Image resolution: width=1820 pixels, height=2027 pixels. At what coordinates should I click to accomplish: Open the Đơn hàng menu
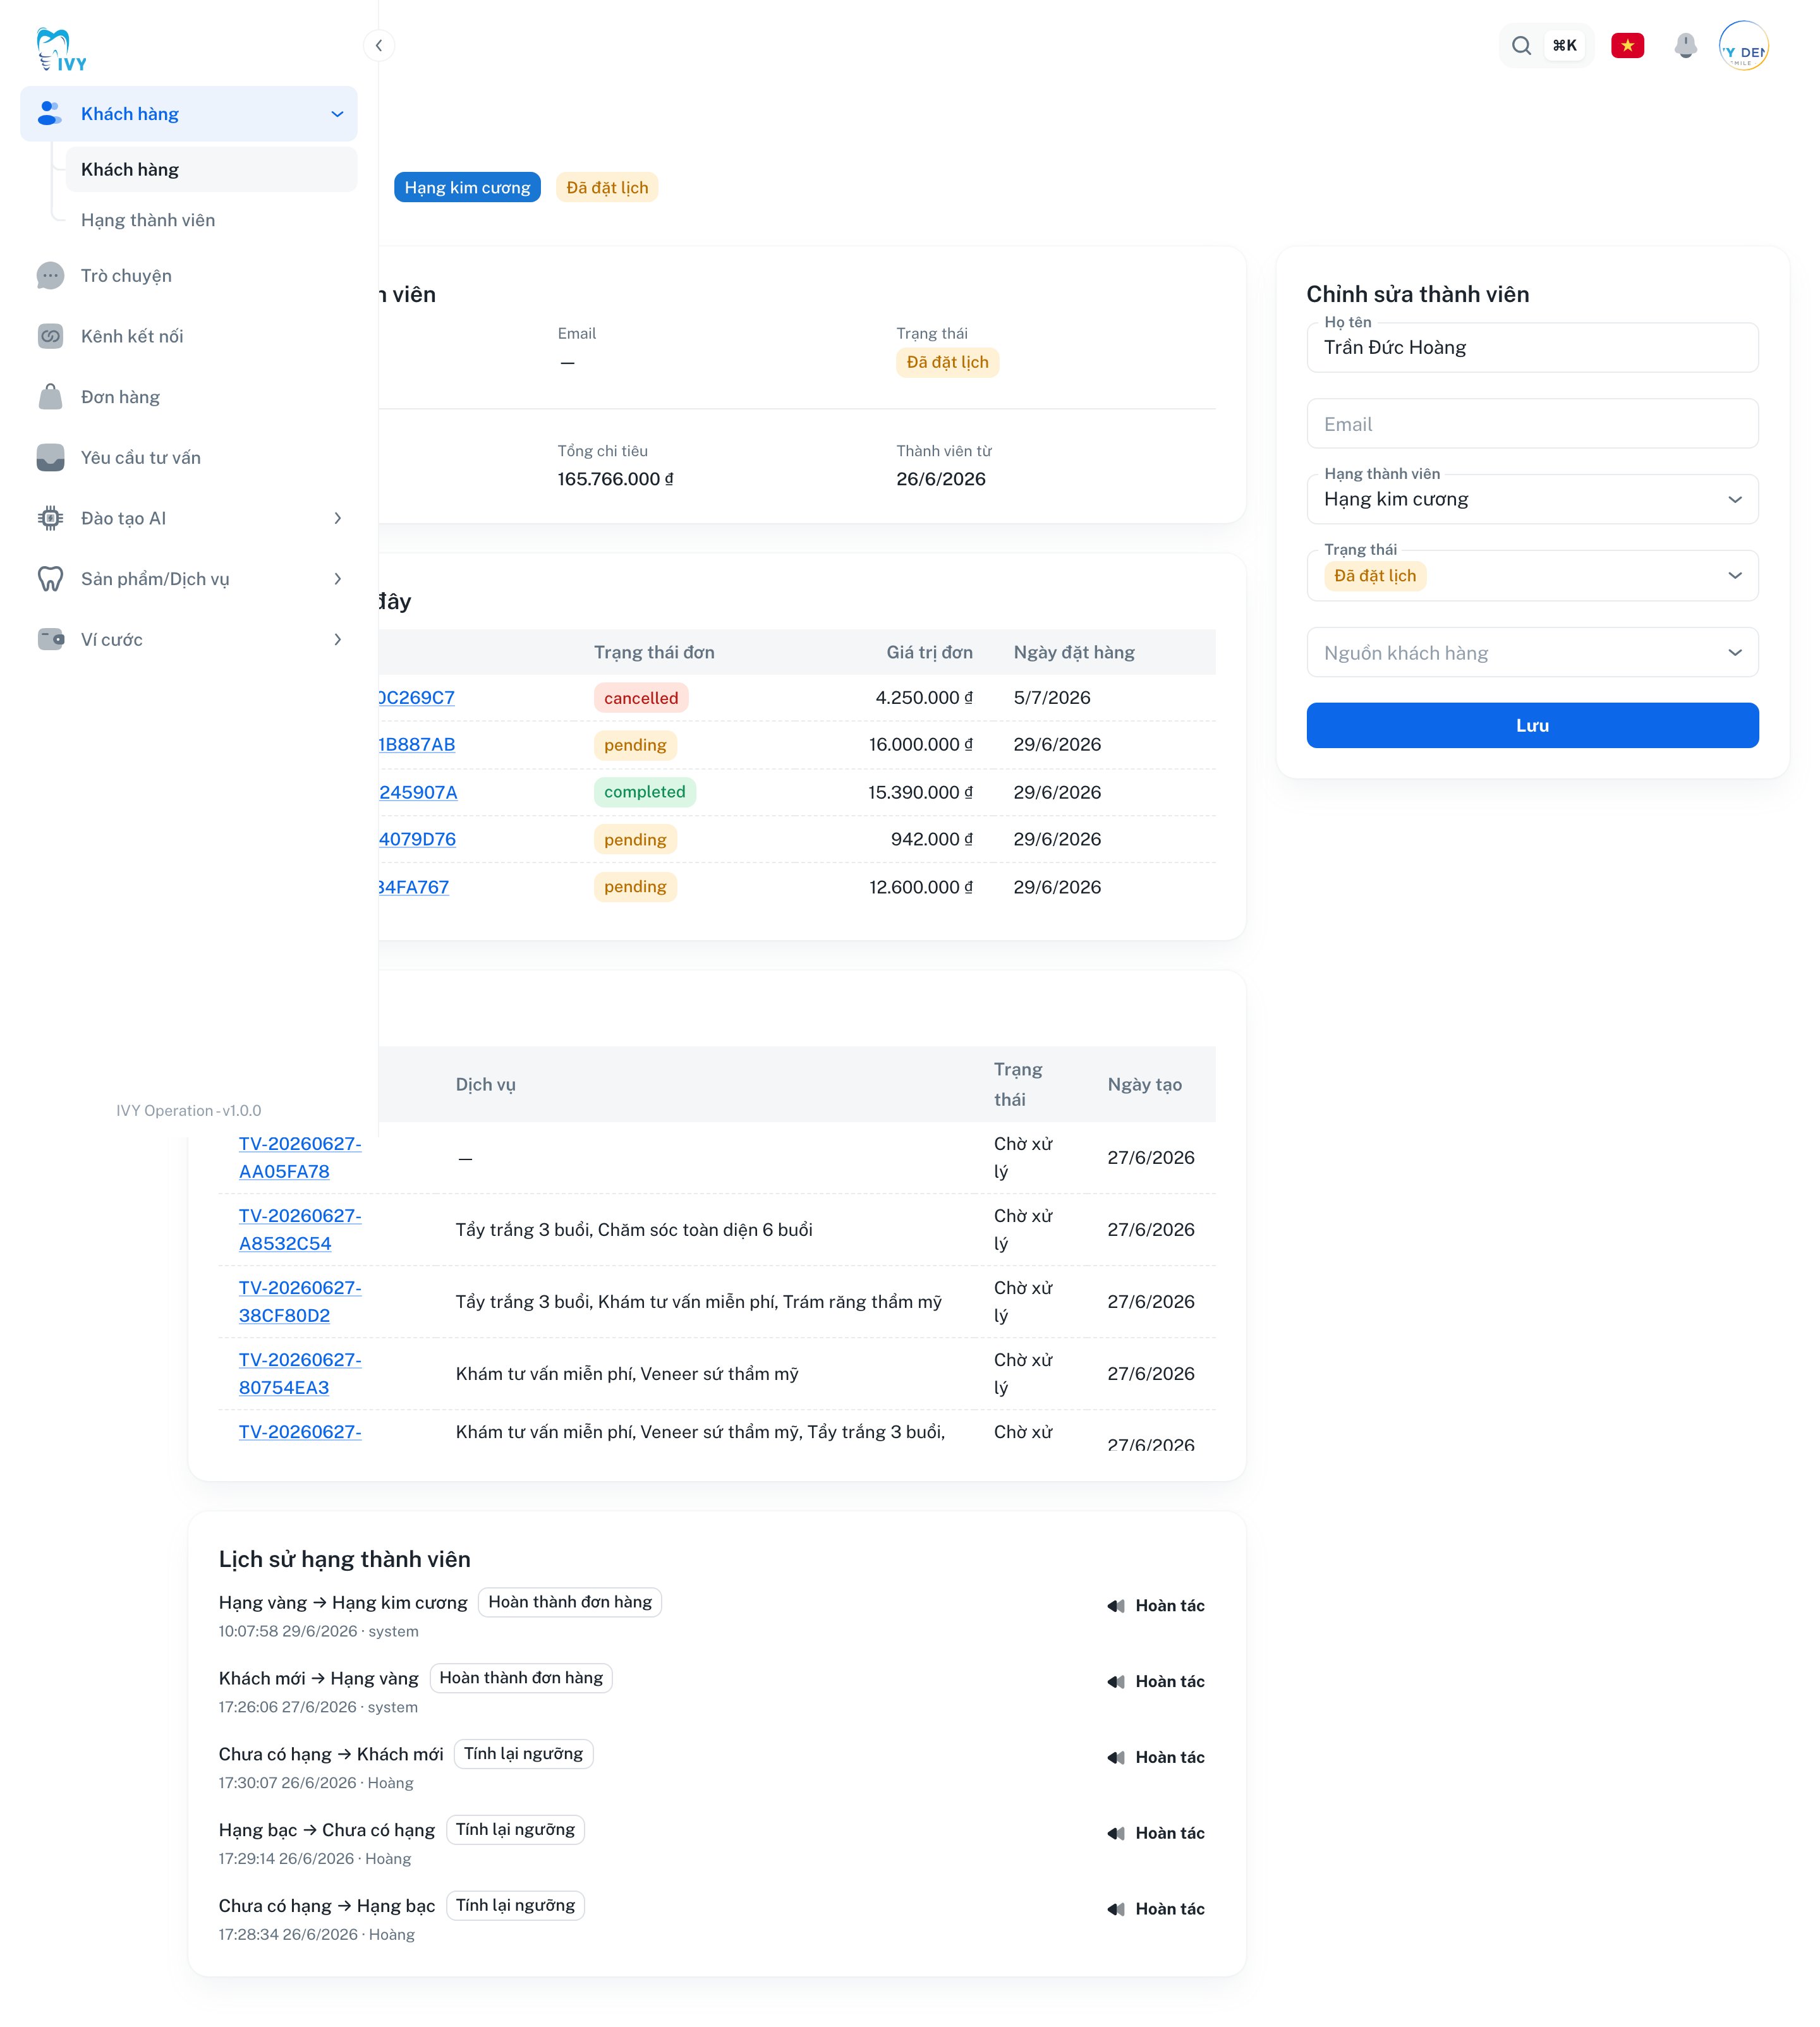pos(189,397)
